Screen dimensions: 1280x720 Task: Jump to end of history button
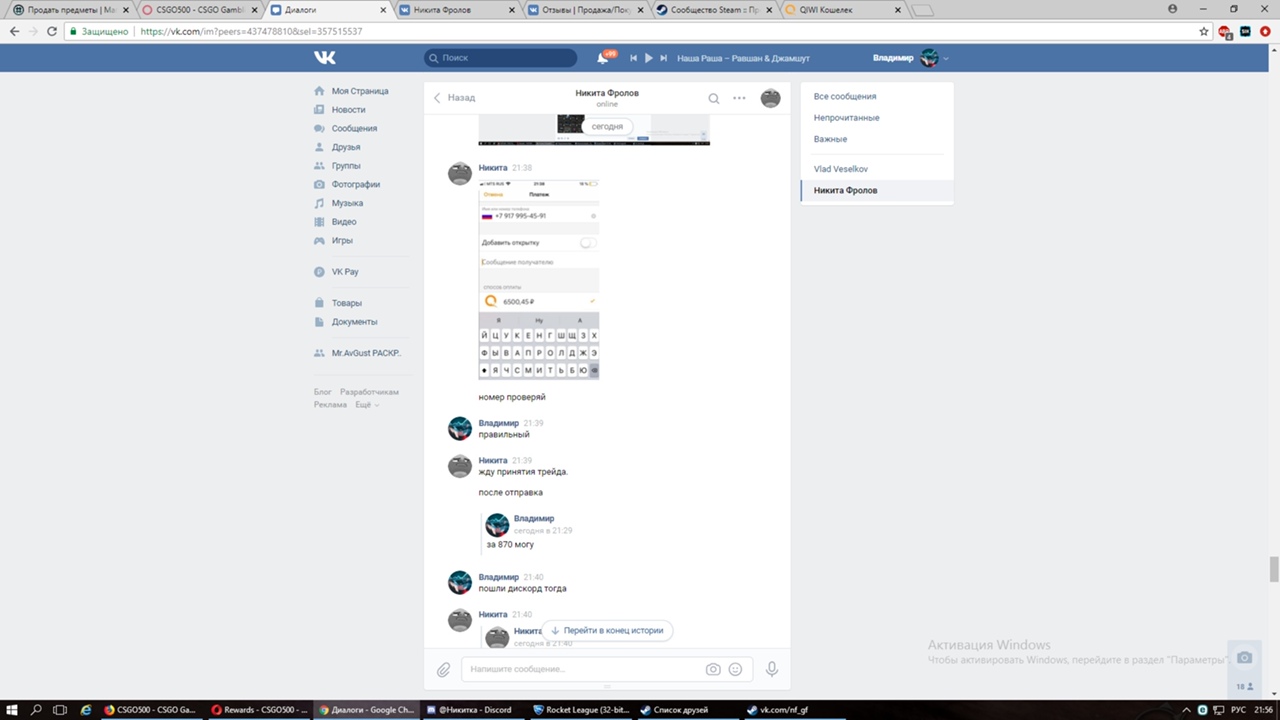(x=607, y=631)
